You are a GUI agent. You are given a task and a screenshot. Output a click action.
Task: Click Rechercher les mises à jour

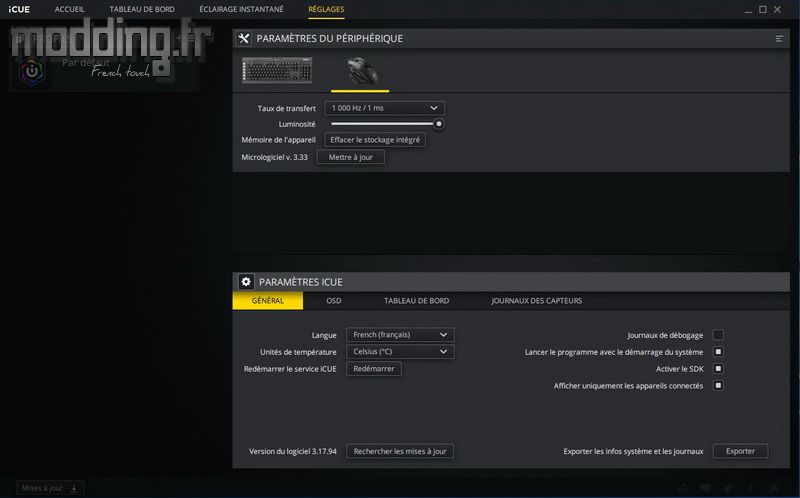coord(400,451)
